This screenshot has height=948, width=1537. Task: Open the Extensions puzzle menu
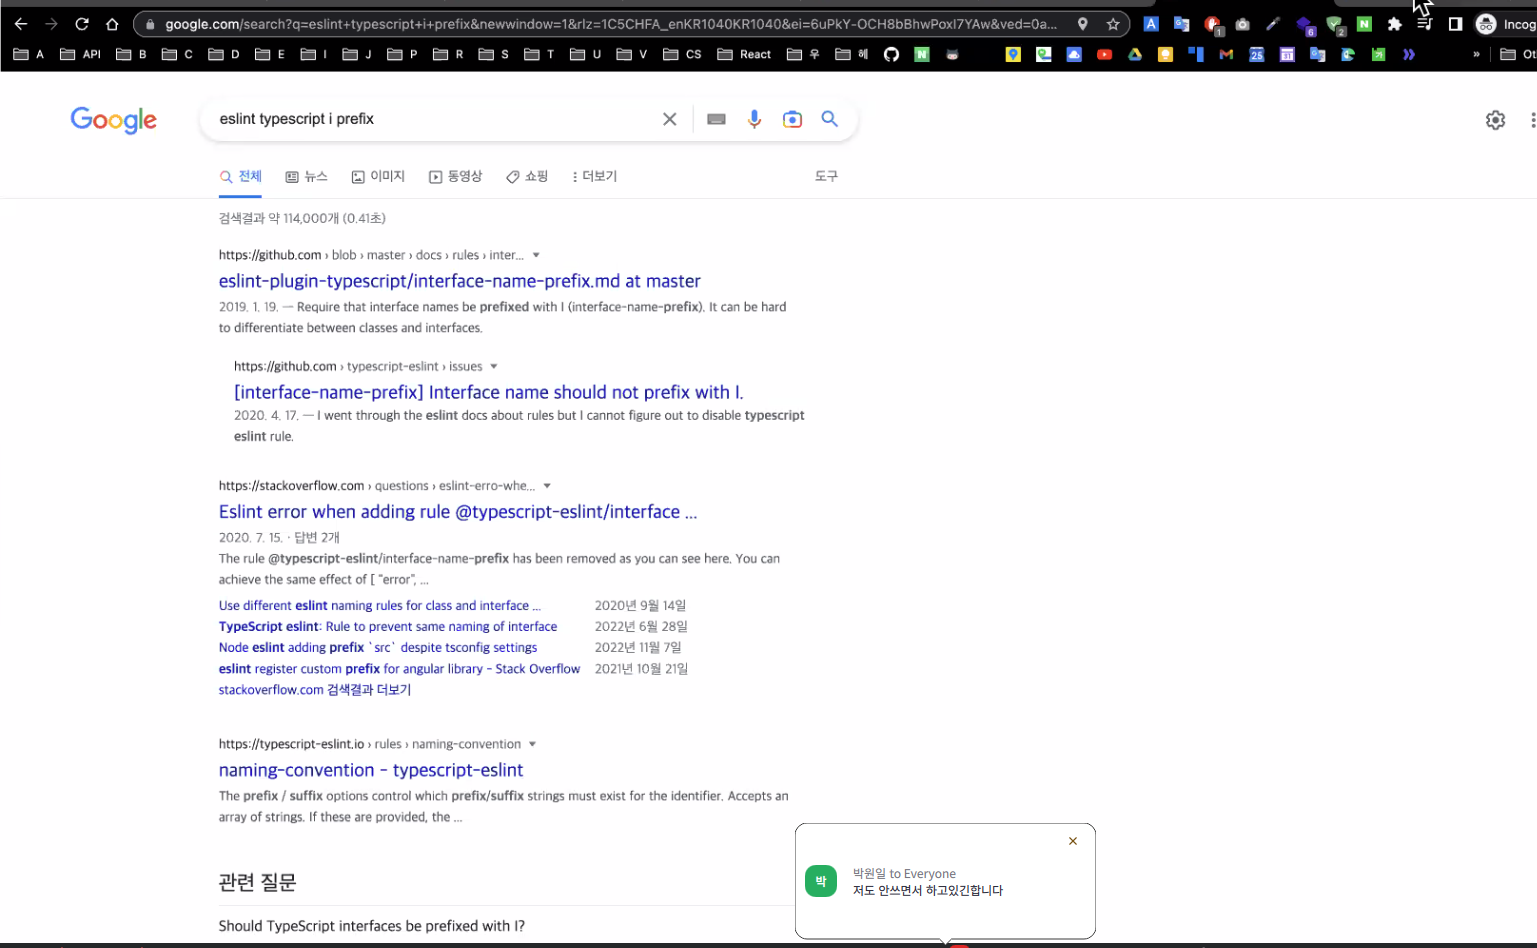[1394, 24]
